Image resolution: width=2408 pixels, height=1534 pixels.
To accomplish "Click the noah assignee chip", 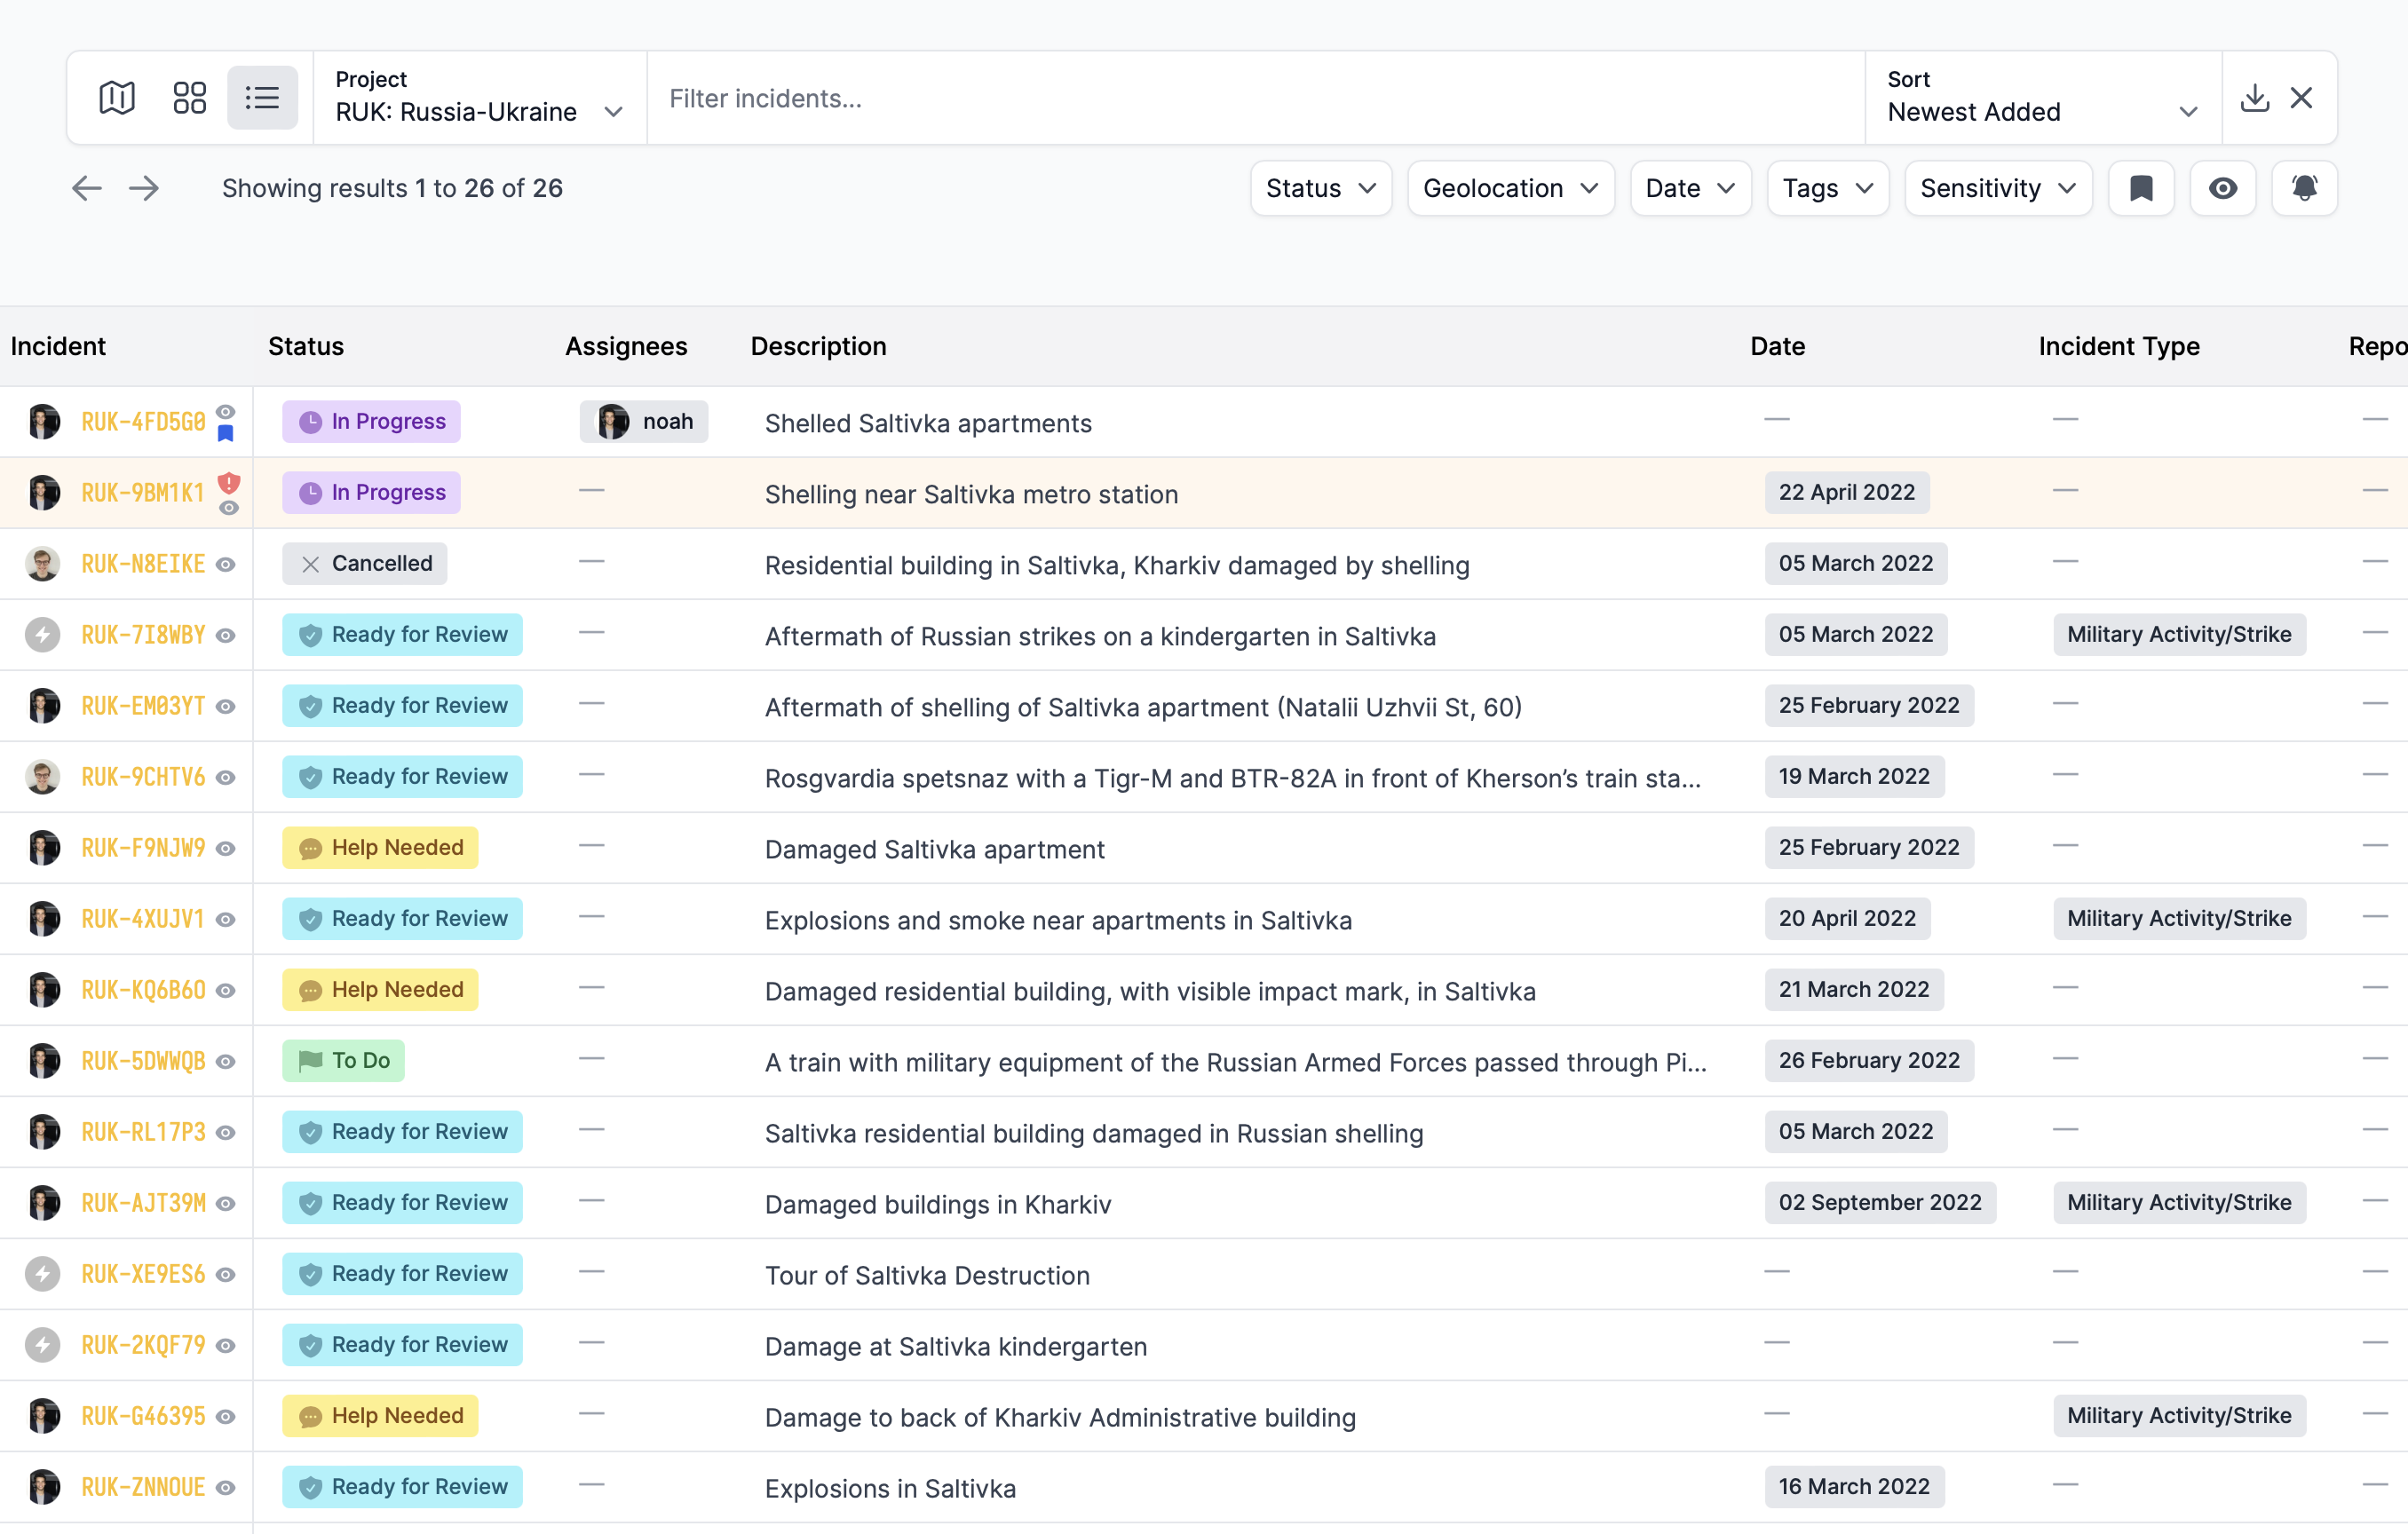I will tap(644, 422).
